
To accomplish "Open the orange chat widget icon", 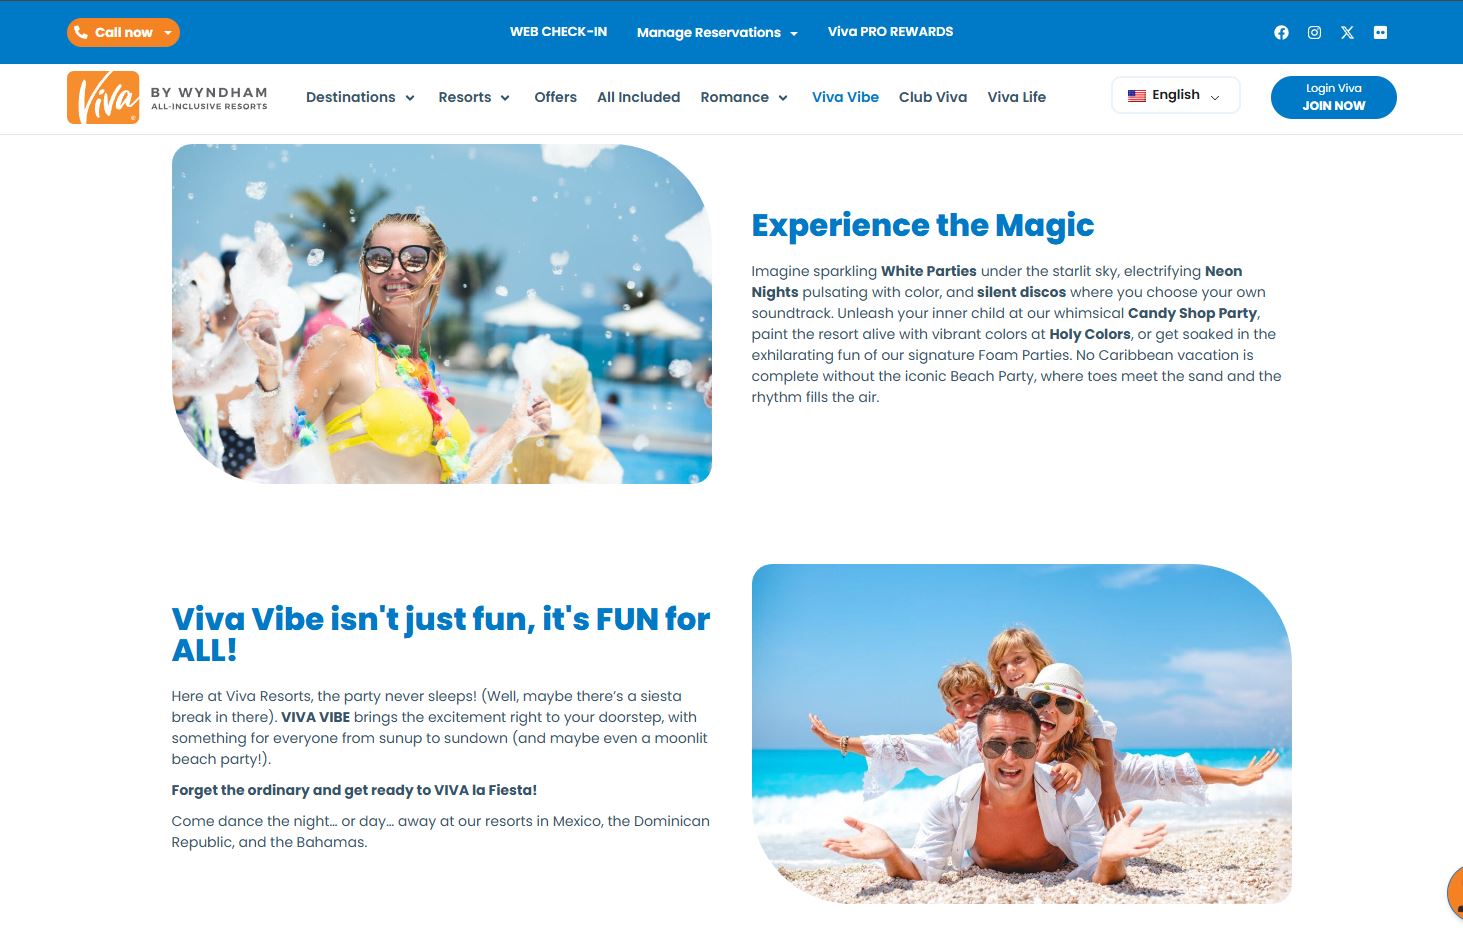I will [1455, 892].
